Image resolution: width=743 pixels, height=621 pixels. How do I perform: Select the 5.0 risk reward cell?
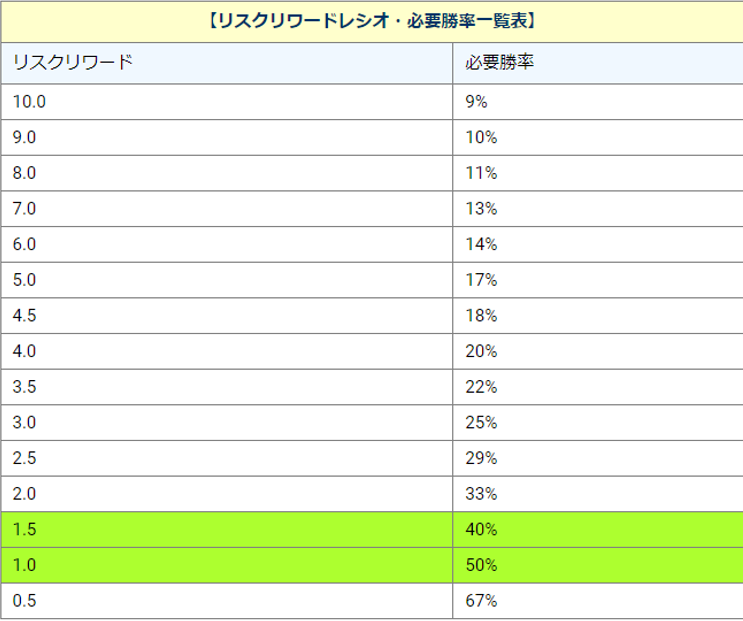click(26, 280)
